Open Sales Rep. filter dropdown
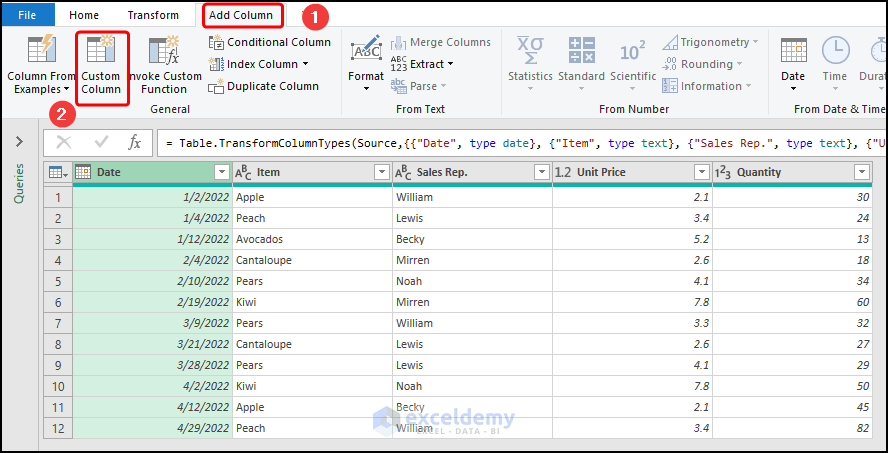This screenshot has height=453, width=888. coord(542,172)
